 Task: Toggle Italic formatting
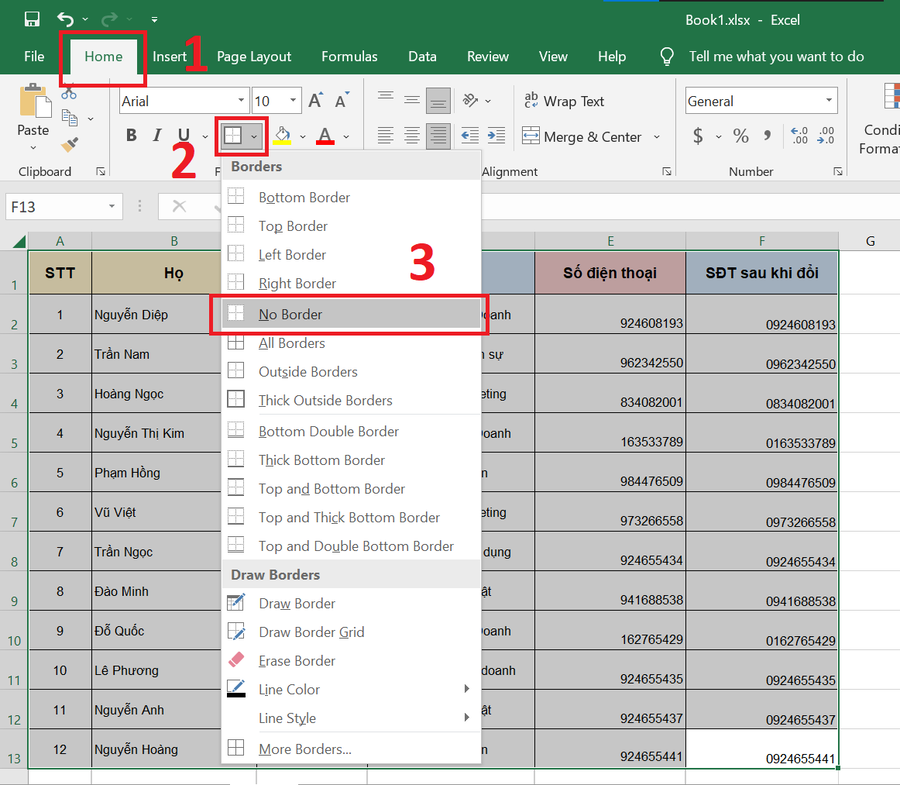[x=157, y=135]
